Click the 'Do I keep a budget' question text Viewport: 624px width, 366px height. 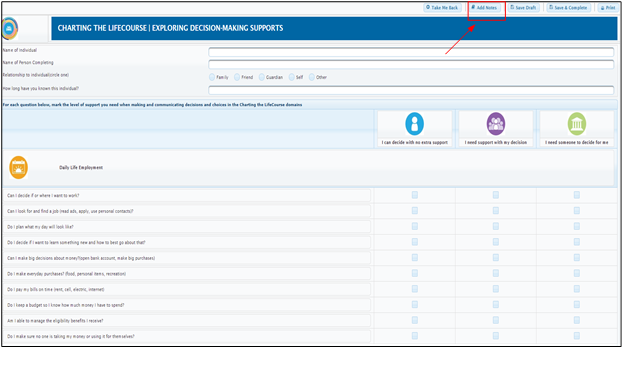(65, 305)
